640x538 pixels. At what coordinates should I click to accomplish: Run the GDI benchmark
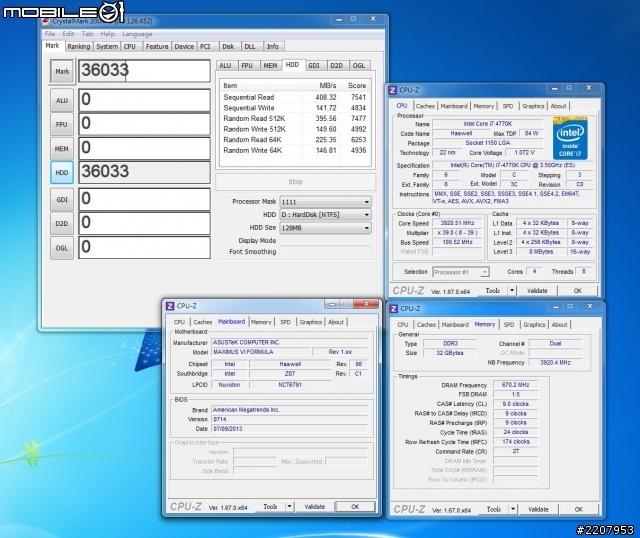click(62, 200)
